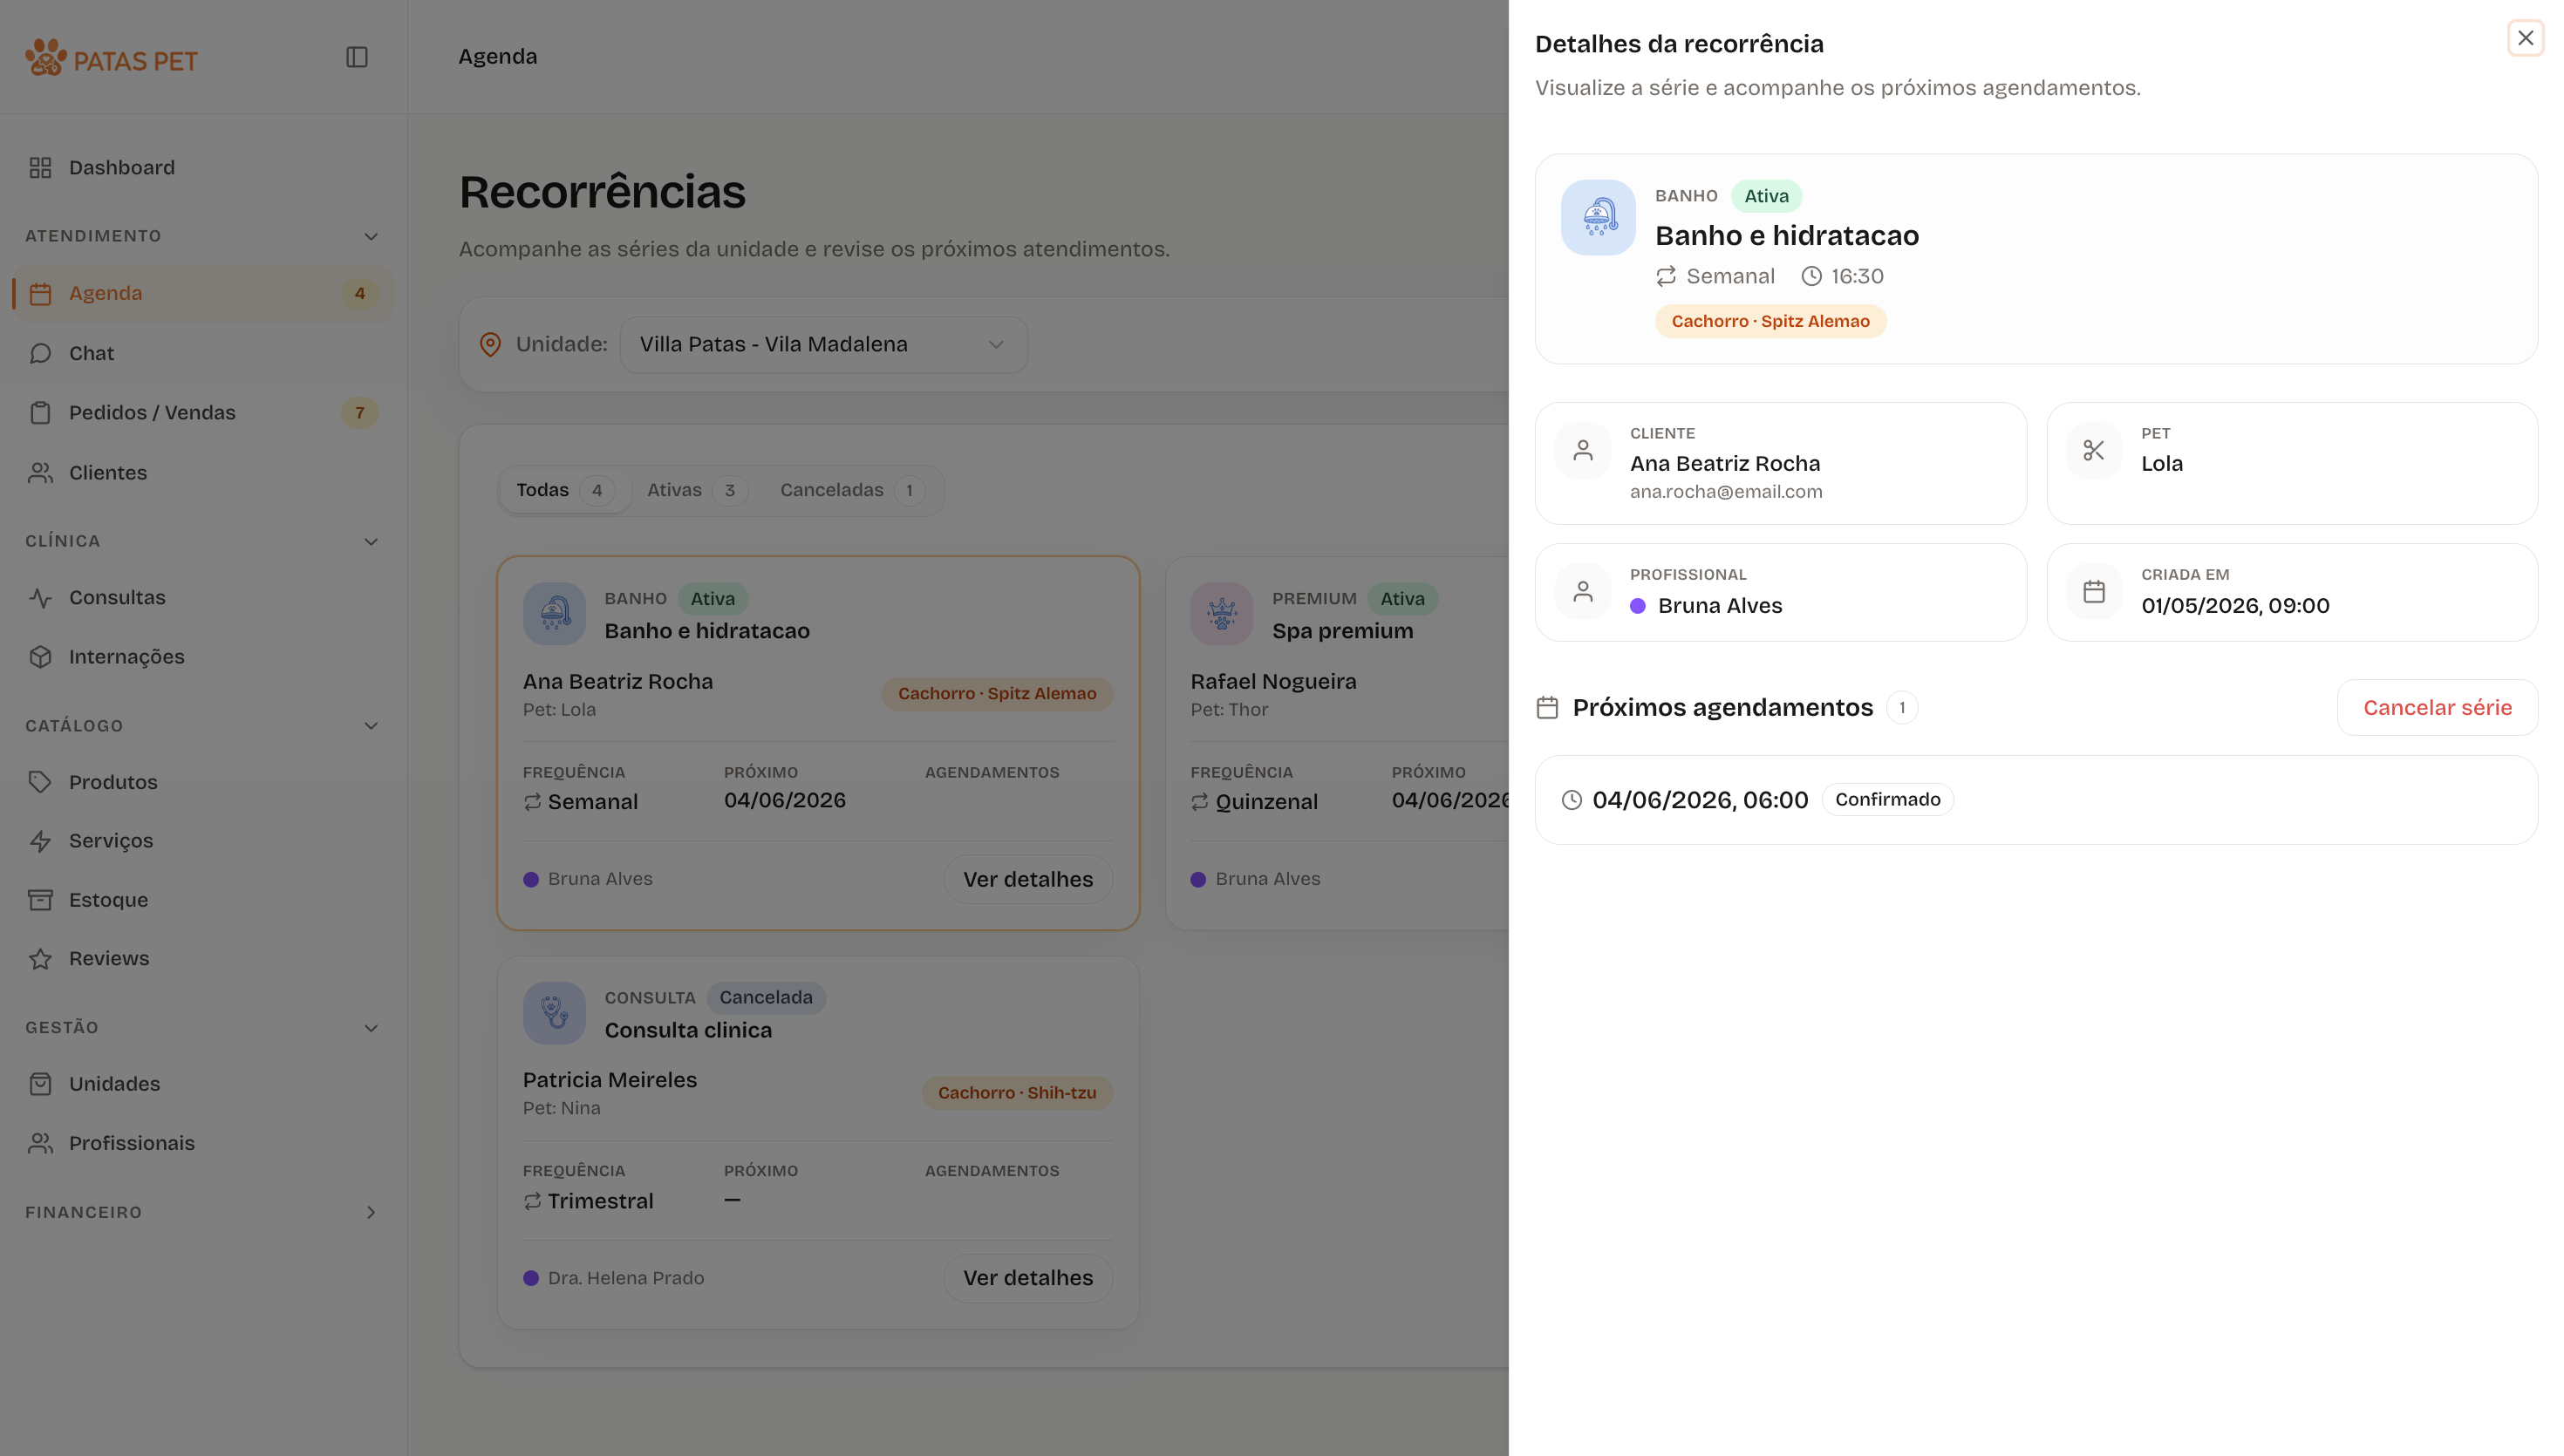The height and width of the screenshot is (1456, 2564).
Task: Click the shower icon on Banho e hidratacao card
Action: [x=554, y=613]
